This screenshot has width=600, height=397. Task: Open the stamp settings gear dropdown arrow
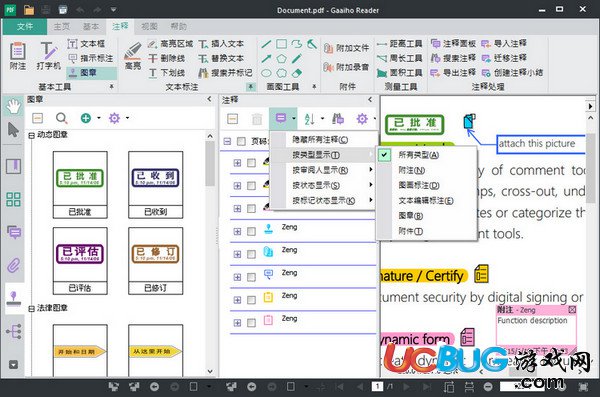click(127, 118)
